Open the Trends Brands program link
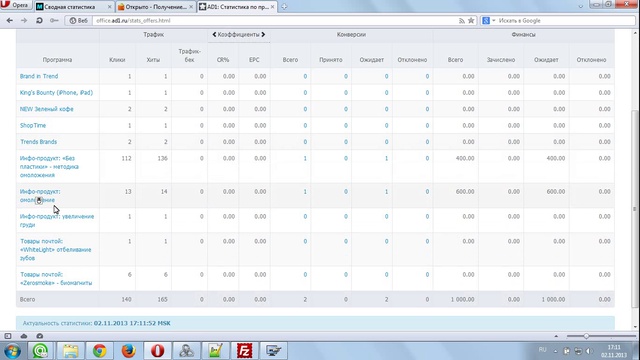This screenshot has height=360, width=640. [x=38, y=142]
